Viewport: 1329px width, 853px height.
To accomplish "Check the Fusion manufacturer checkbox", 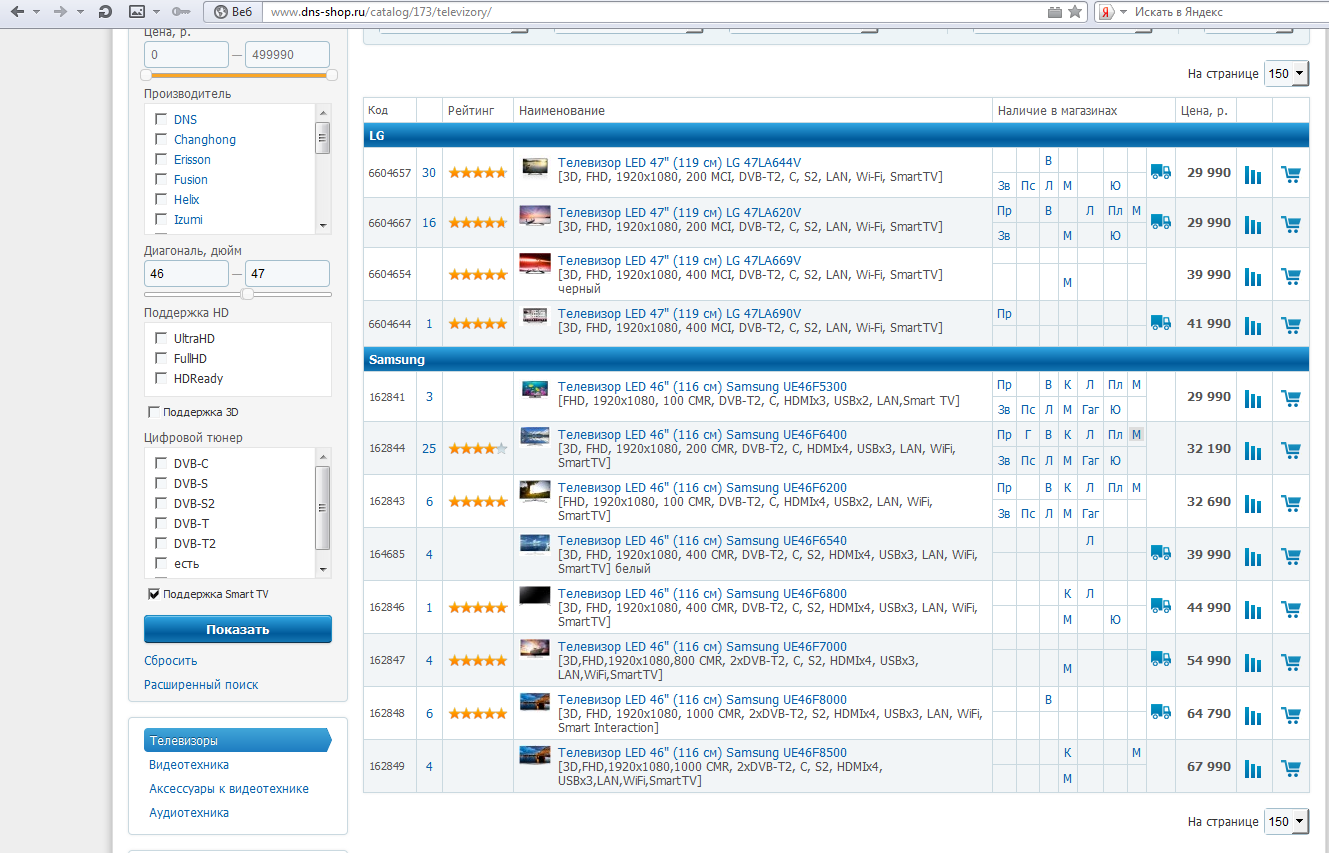I will coord(160,179).
